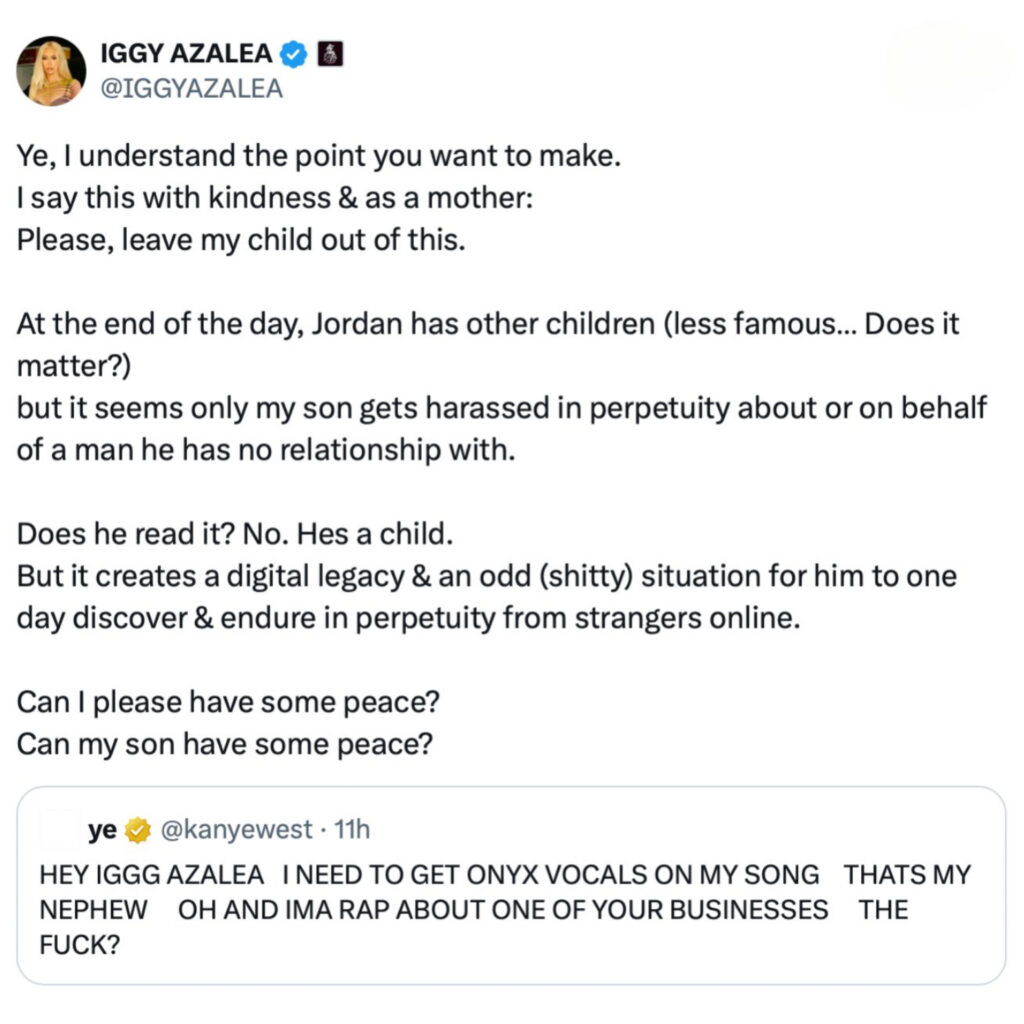Open Iggy Azalea's profile avatar photo

click(51, 71)
